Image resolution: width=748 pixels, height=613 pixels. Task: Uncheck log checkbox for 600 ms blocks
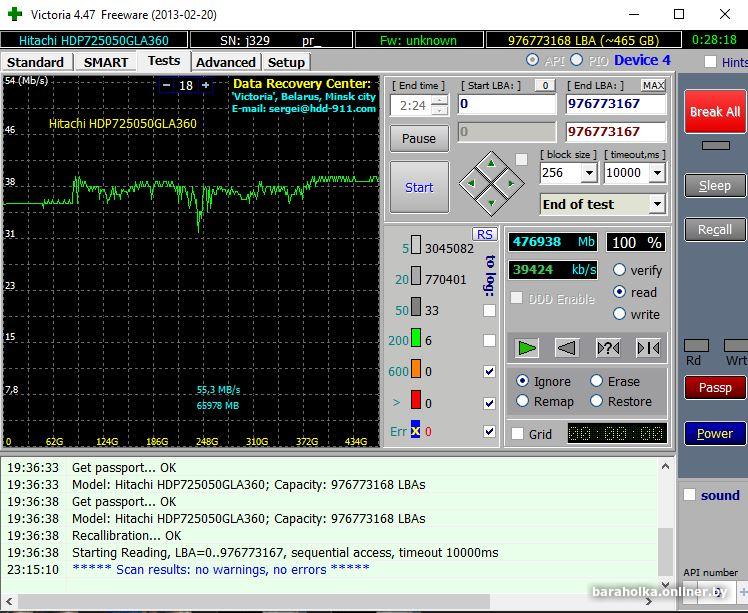(x=489, y=371)
